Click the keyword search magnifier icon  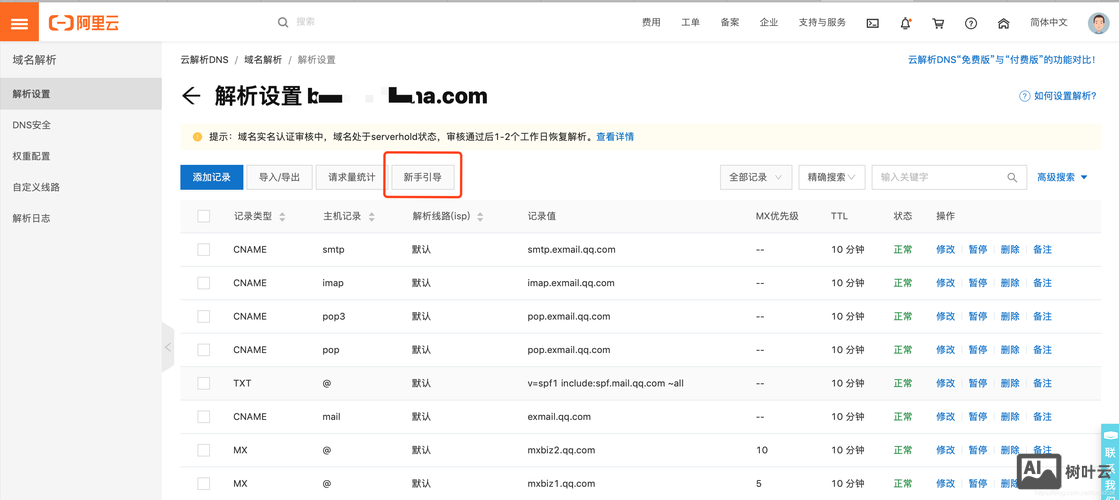click(1012, 178)
